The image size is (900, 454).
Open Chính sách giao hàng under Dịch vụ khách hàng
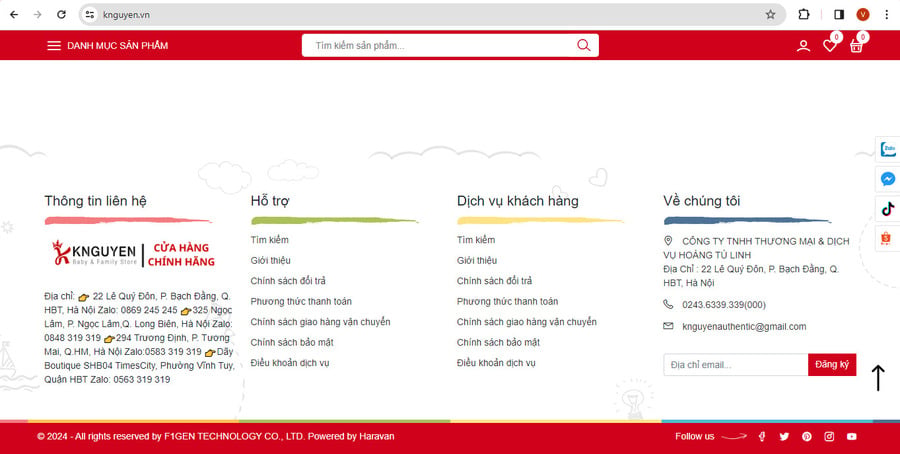tap(526, 322)
